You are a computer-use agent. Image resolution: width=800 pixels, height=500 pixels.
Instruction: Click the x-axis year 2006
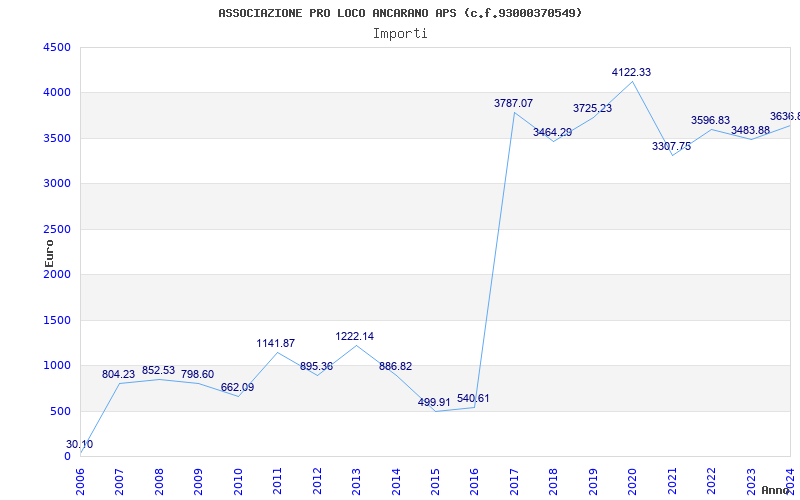point(80,482)
